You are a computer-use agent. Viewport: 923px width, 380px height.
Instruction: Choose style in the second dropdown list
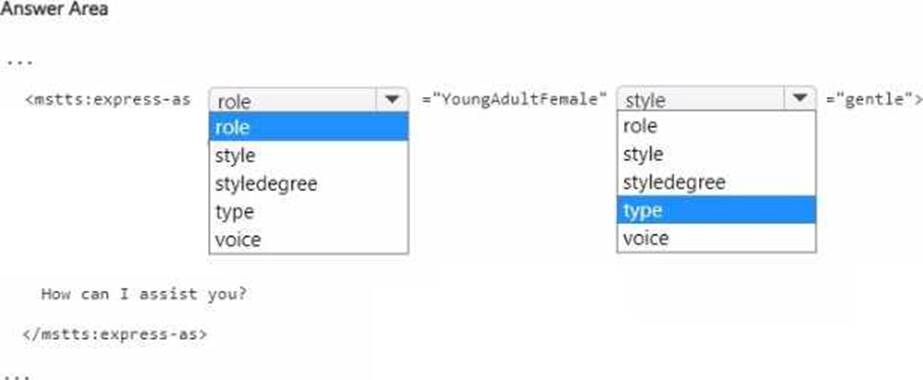(x=716, y=154)
